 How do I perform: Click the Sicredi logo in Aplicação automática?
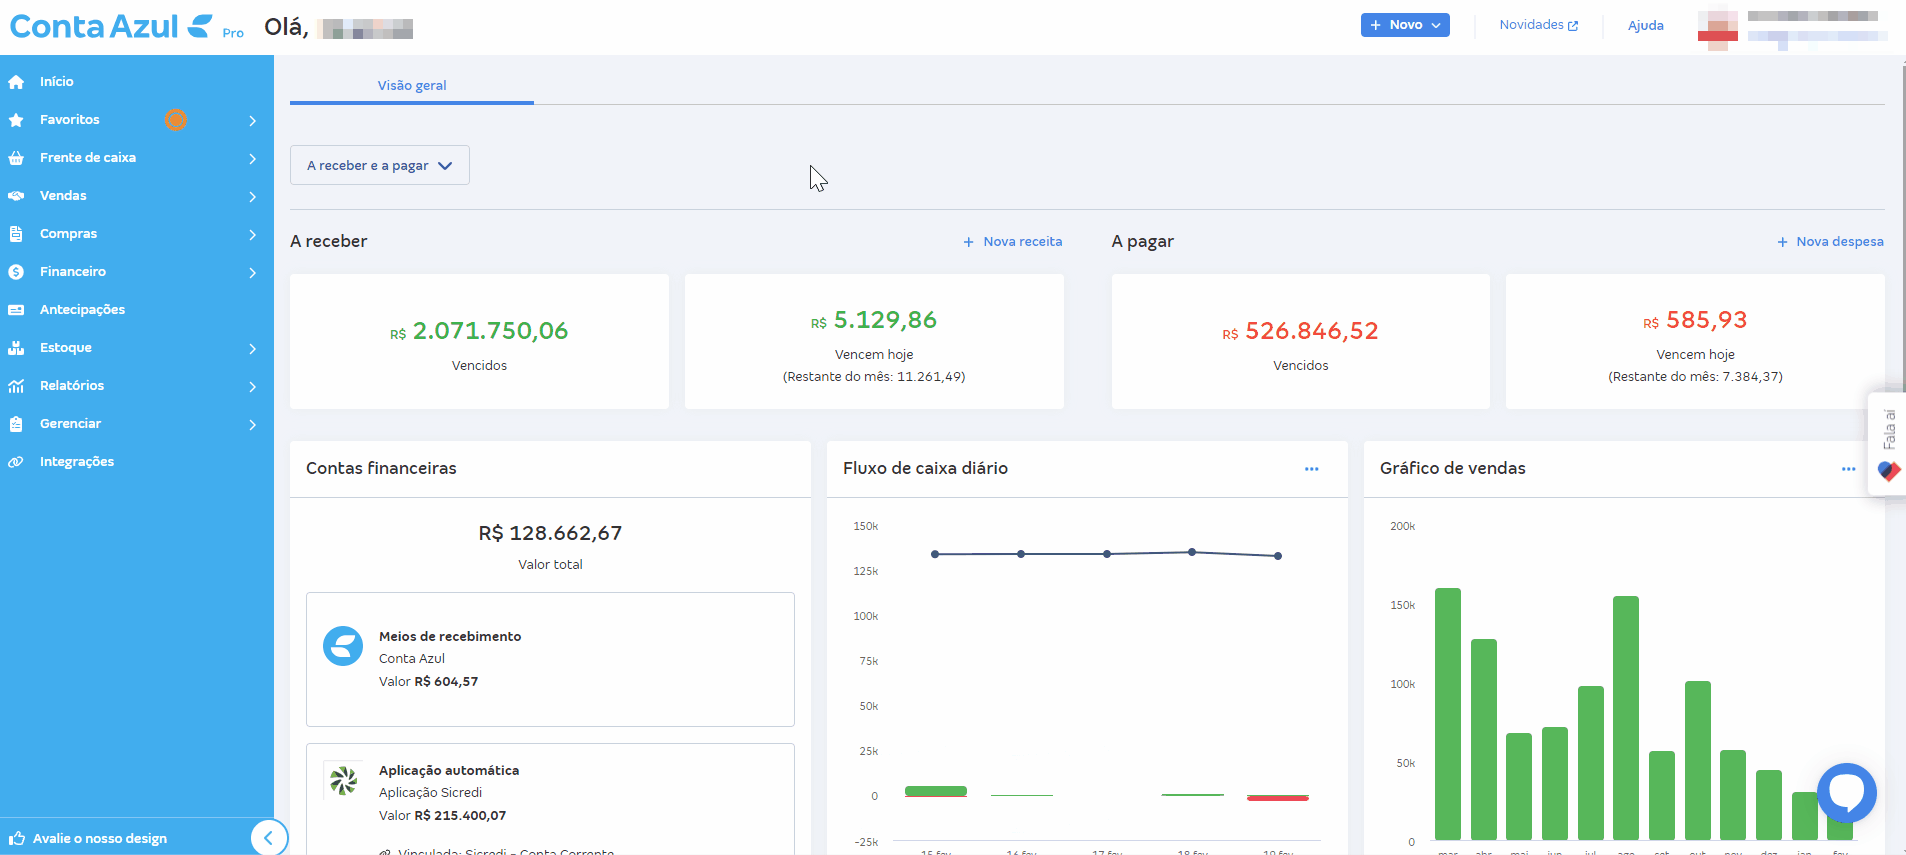pyautogui.click(x=343, y=780)
